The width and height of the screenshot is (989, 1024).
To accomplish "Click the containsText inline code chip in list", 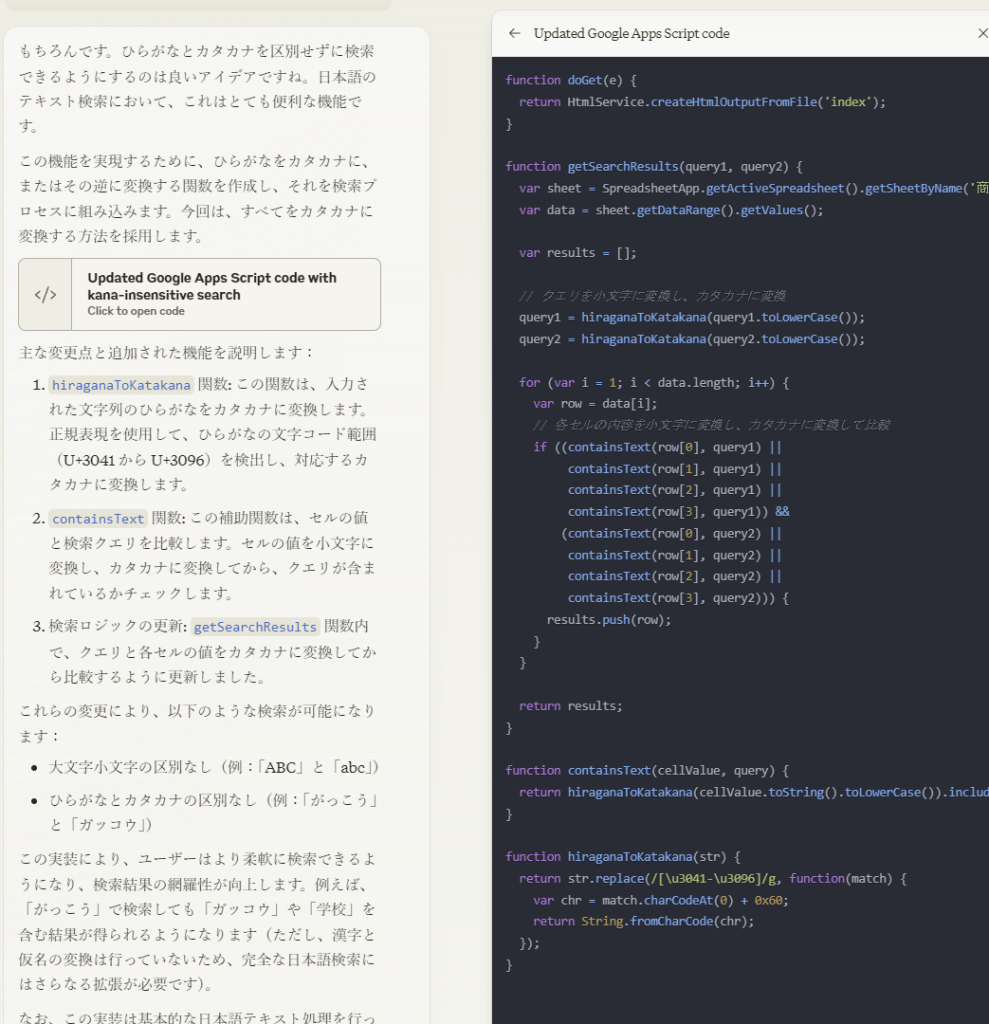I will point(98,519).
